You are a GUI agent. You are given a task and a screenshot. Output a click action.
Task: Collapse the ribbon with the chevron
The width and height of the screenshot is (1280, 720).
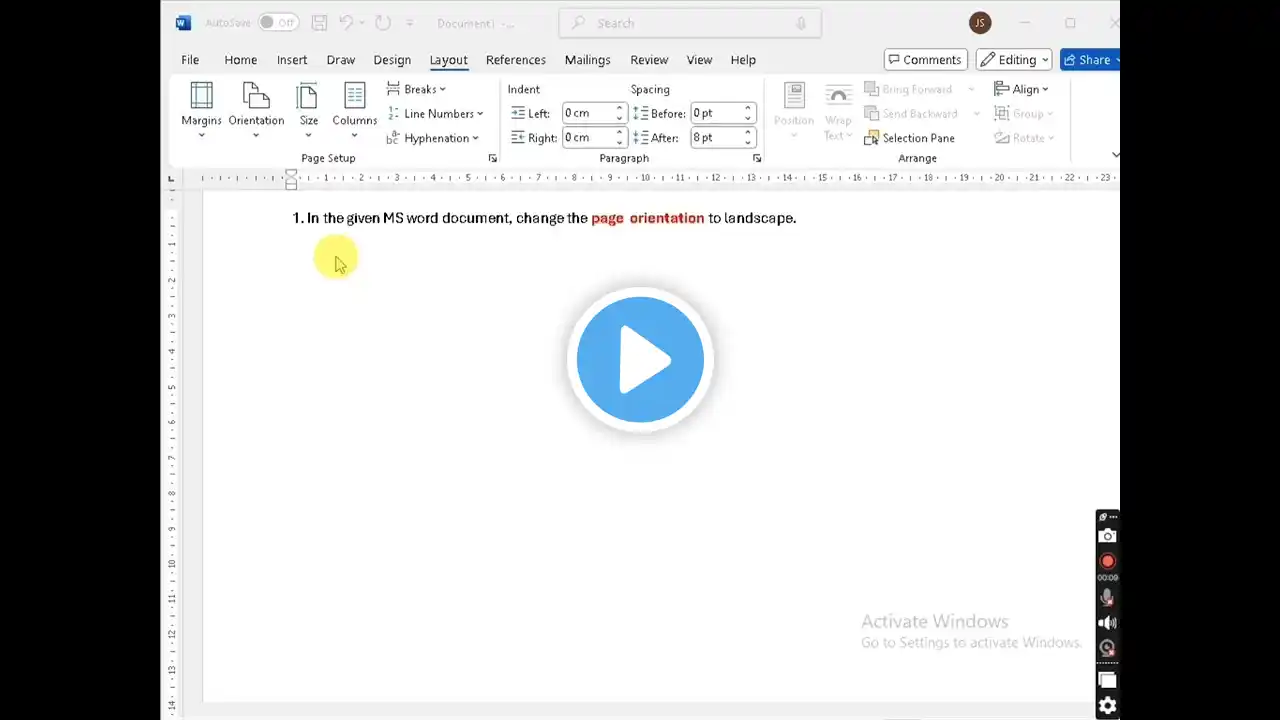click(1115, 155)
